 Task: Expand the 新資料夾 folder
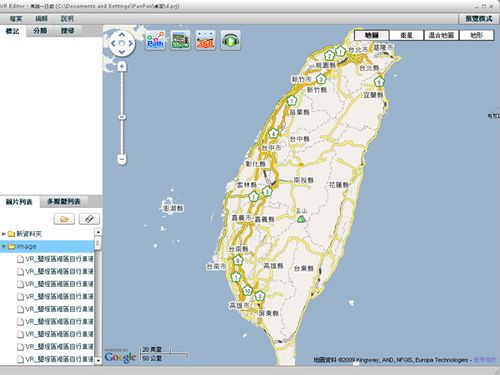coord(4,234)
